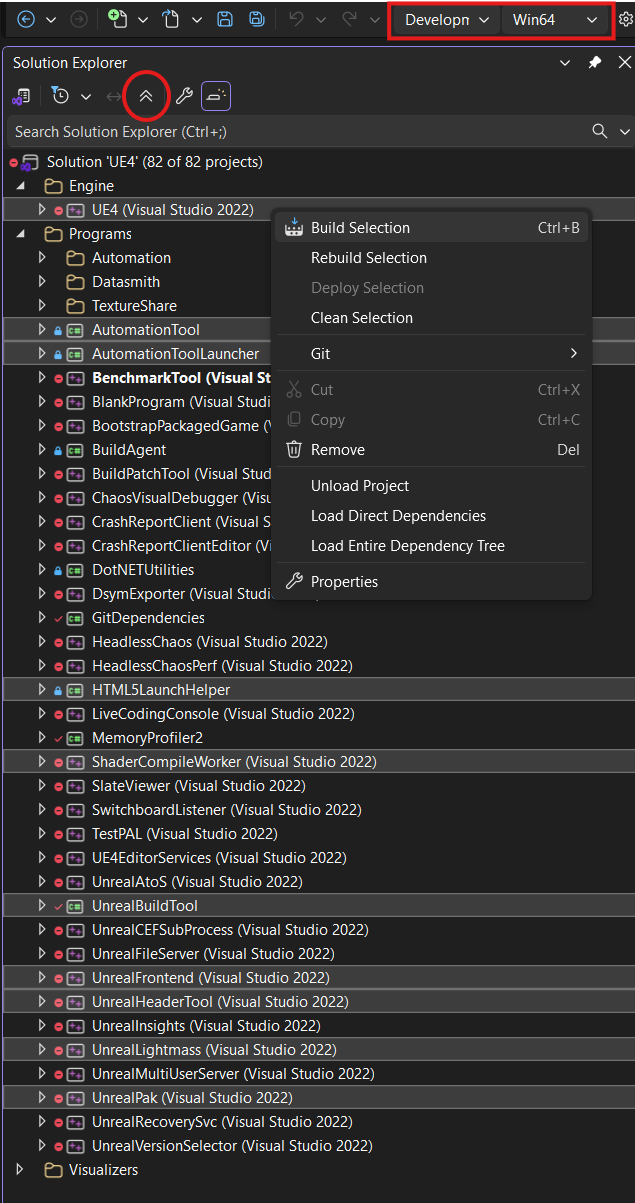Choose Unload Project in the context menu
Screen dimensions: 635x1203
(431, 486)
